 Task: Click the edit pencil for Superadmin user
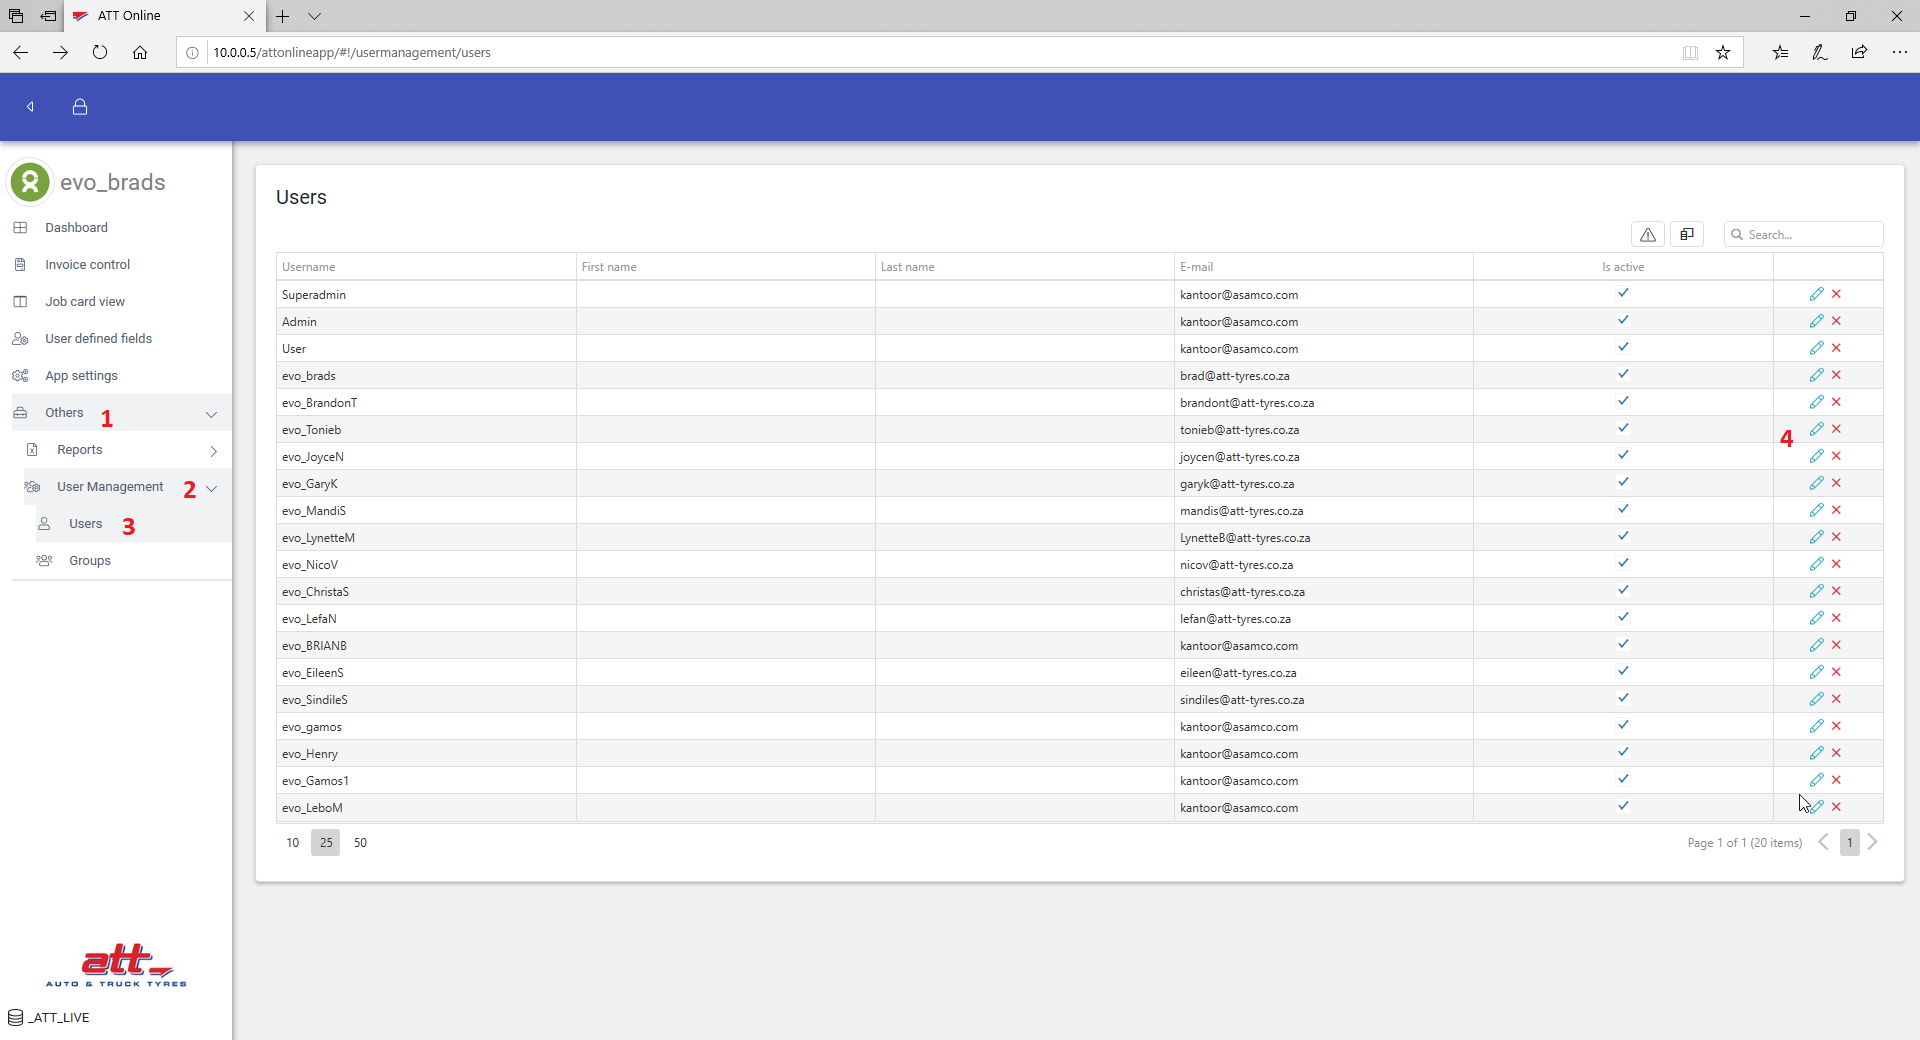pyautogui.click(x=1816, y=294)
